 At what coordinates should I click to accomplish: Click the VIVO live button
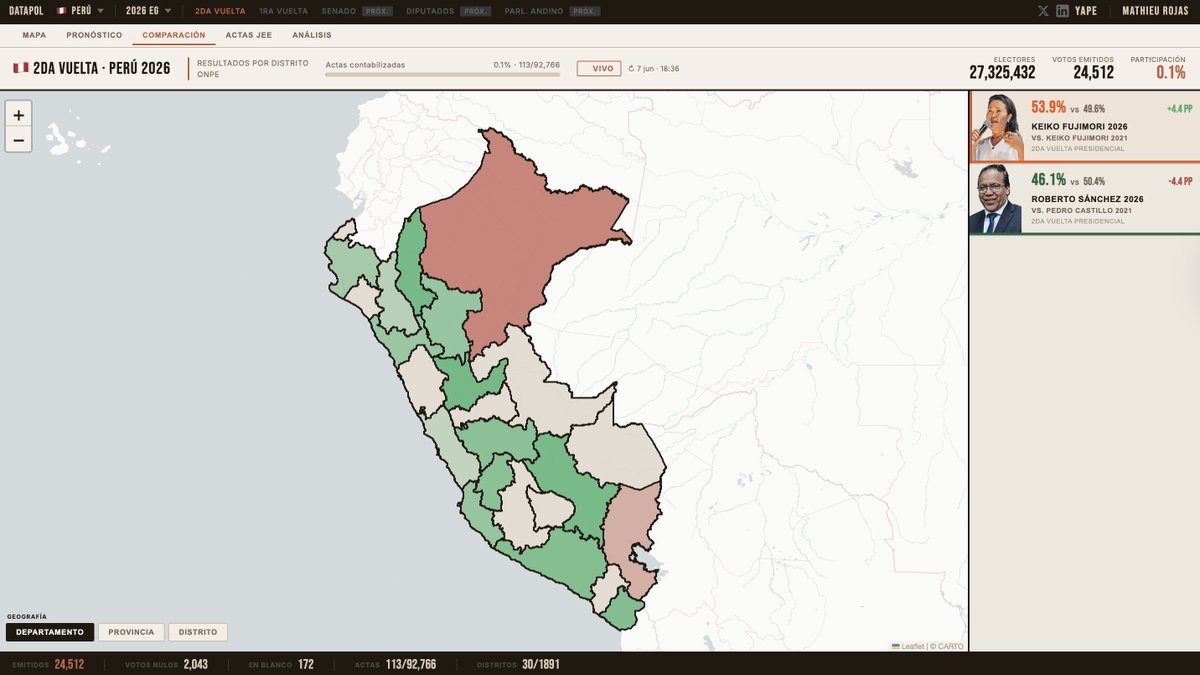(x=599, y=68)
